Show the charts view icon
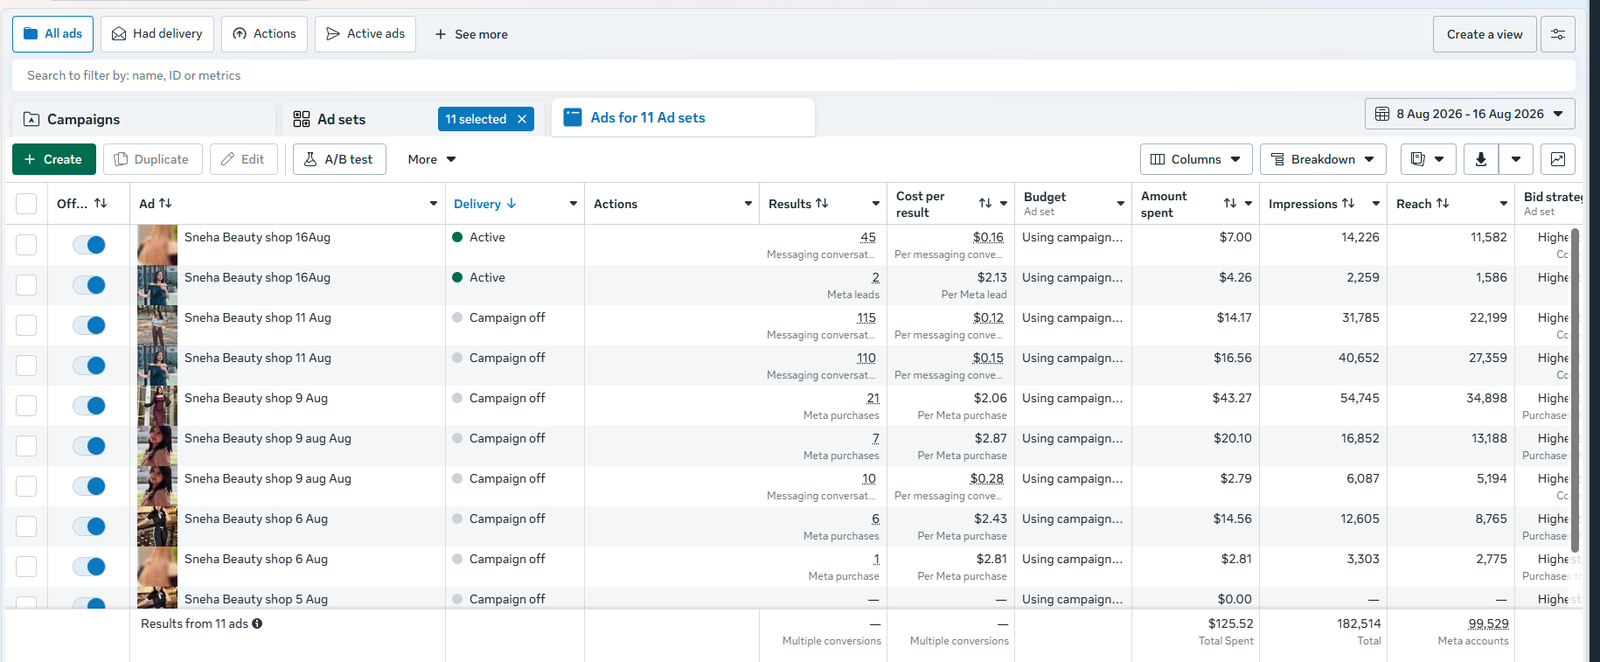Image resolution: width=1600 pixels, height=662 pixels. (1558, 159)
